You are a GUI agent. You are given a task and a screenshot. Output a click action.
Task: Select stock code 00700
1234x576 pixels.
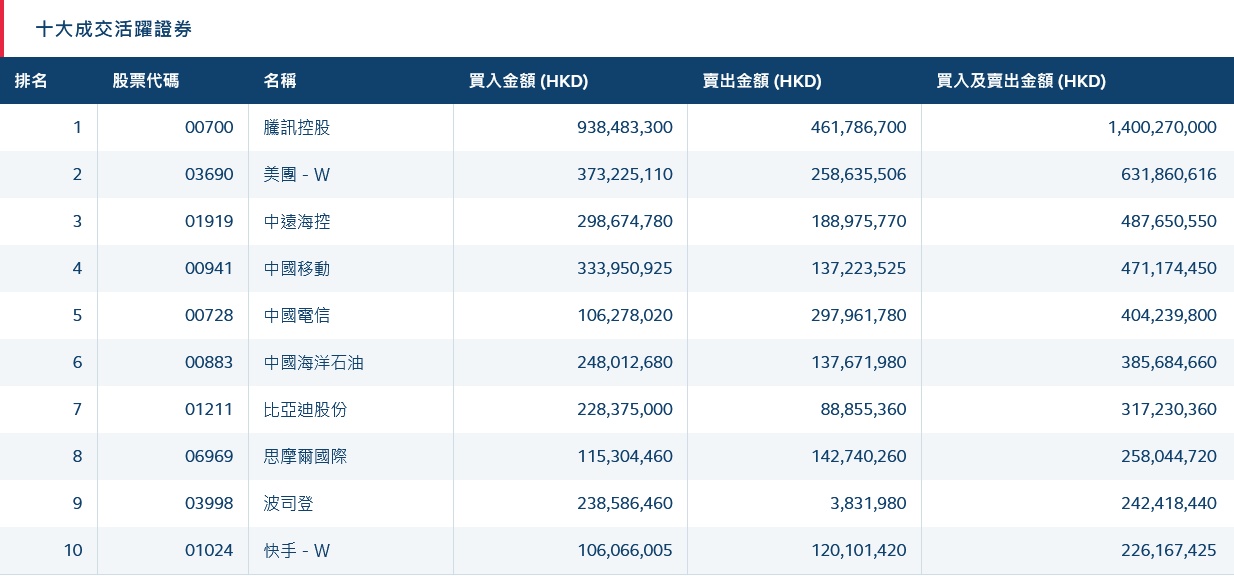click(x=209, y=127)
